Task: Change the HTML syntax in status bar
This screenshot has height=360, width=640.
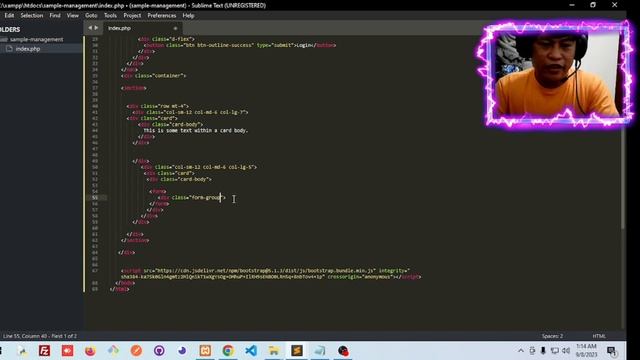Action: 599,336
